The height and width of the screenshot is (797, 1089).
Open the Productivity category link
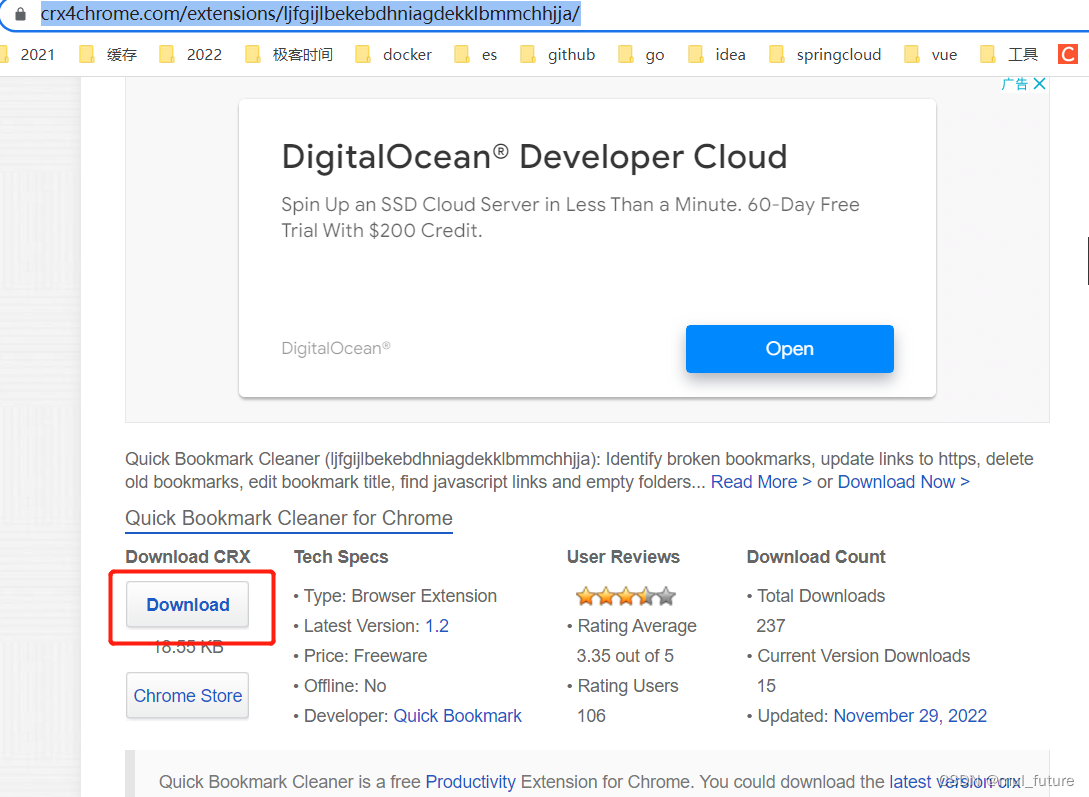coord(470,782)
